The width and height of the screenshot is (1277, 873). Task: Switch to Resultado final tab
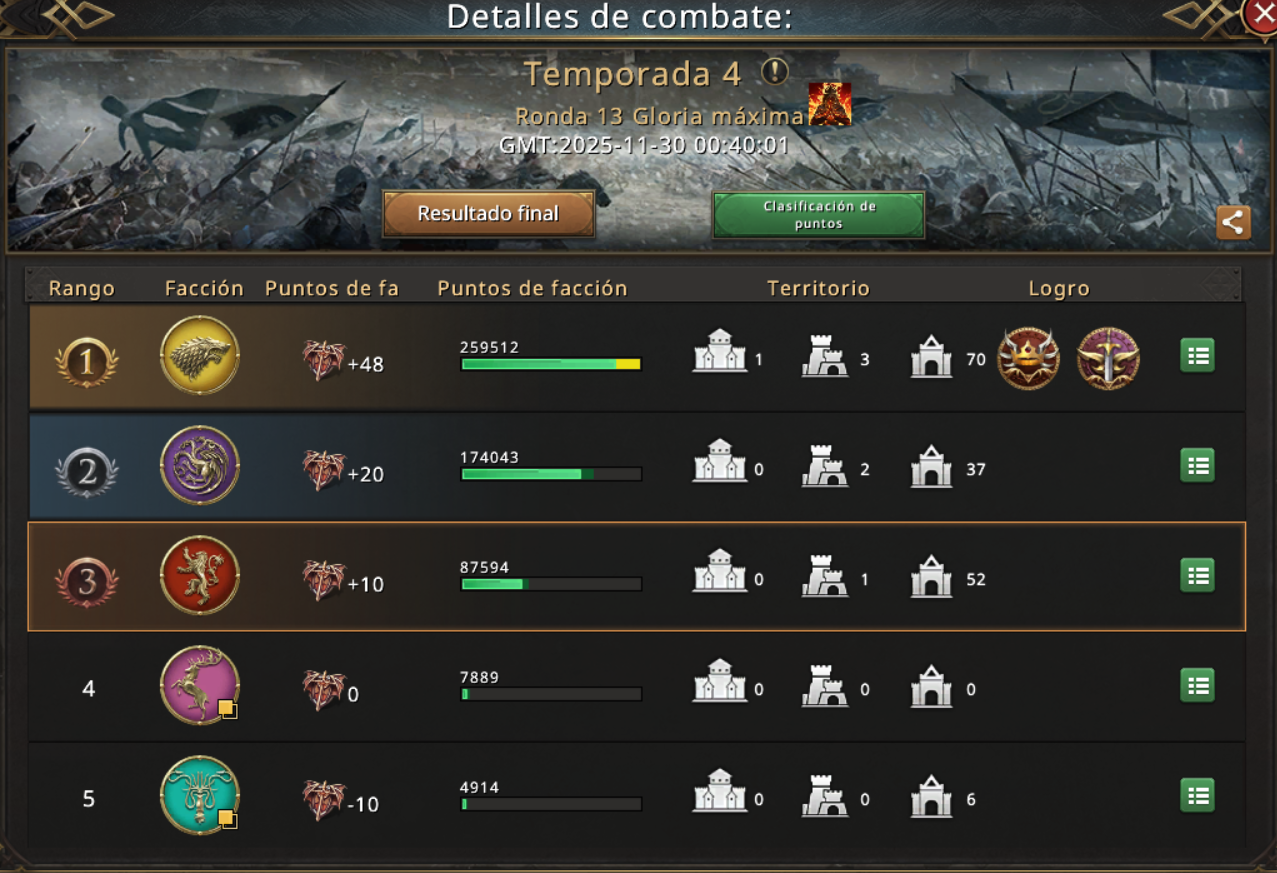489,214
